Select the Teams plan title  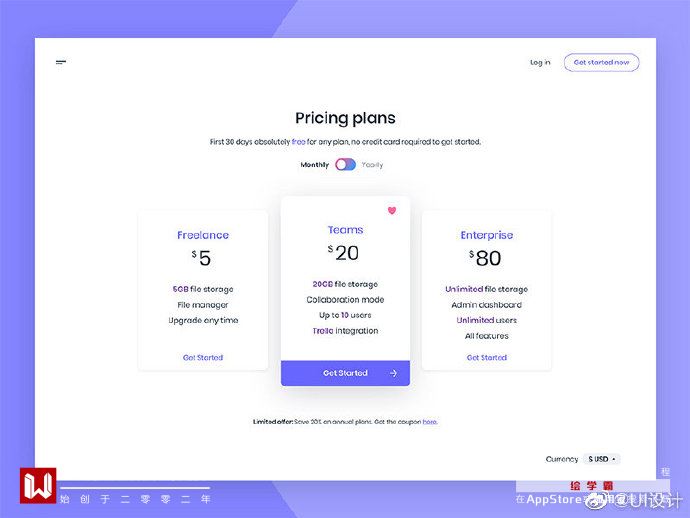click(x=345, y=230)
